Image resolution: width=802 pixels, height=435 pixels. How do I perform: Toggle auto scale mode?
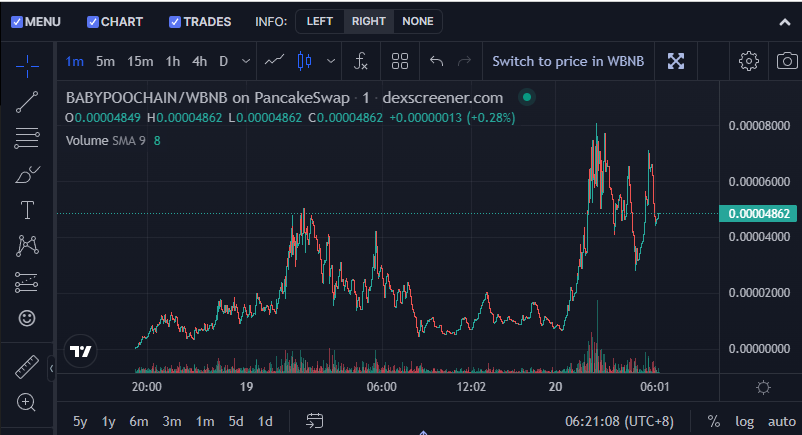(782, 422)
